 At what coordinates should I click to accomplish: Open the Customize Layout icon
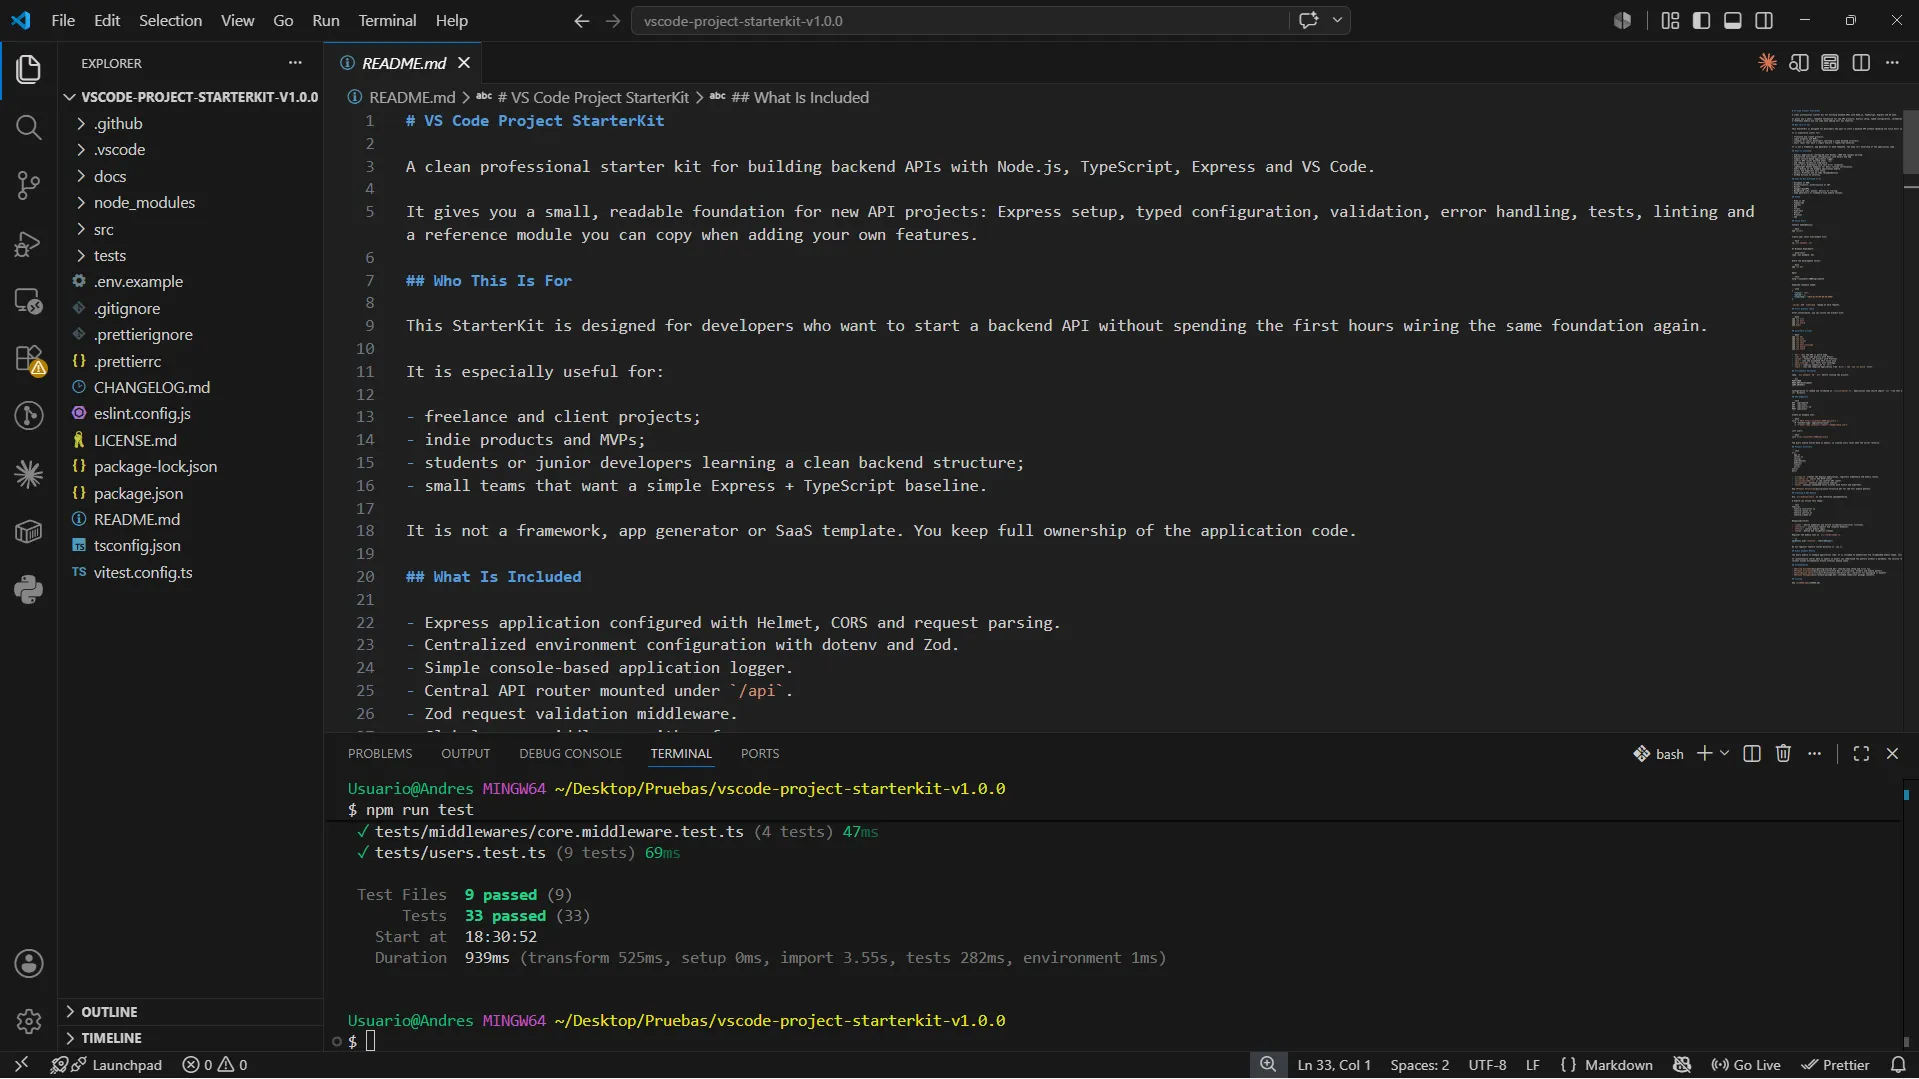(1670, 20)
